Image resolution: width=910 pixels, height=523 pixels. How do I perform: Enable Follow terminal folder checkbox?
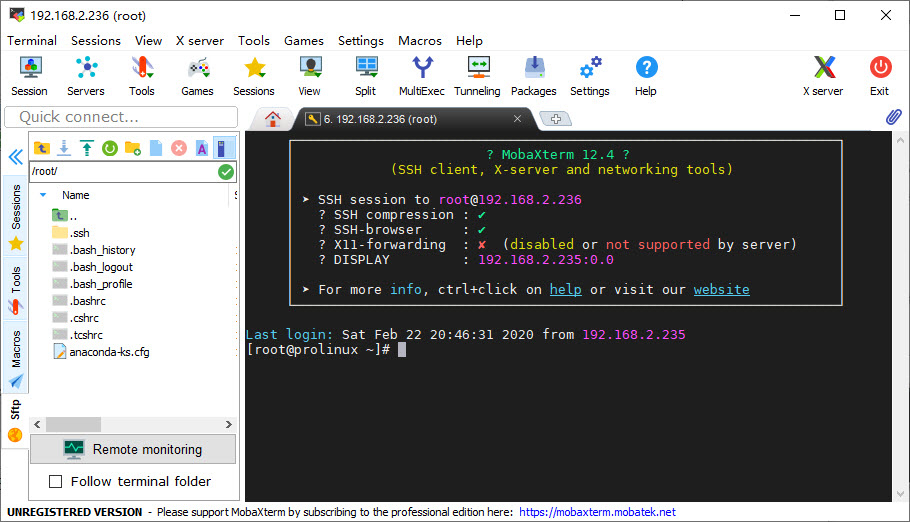pyautogui.click(x=56, y=482)
